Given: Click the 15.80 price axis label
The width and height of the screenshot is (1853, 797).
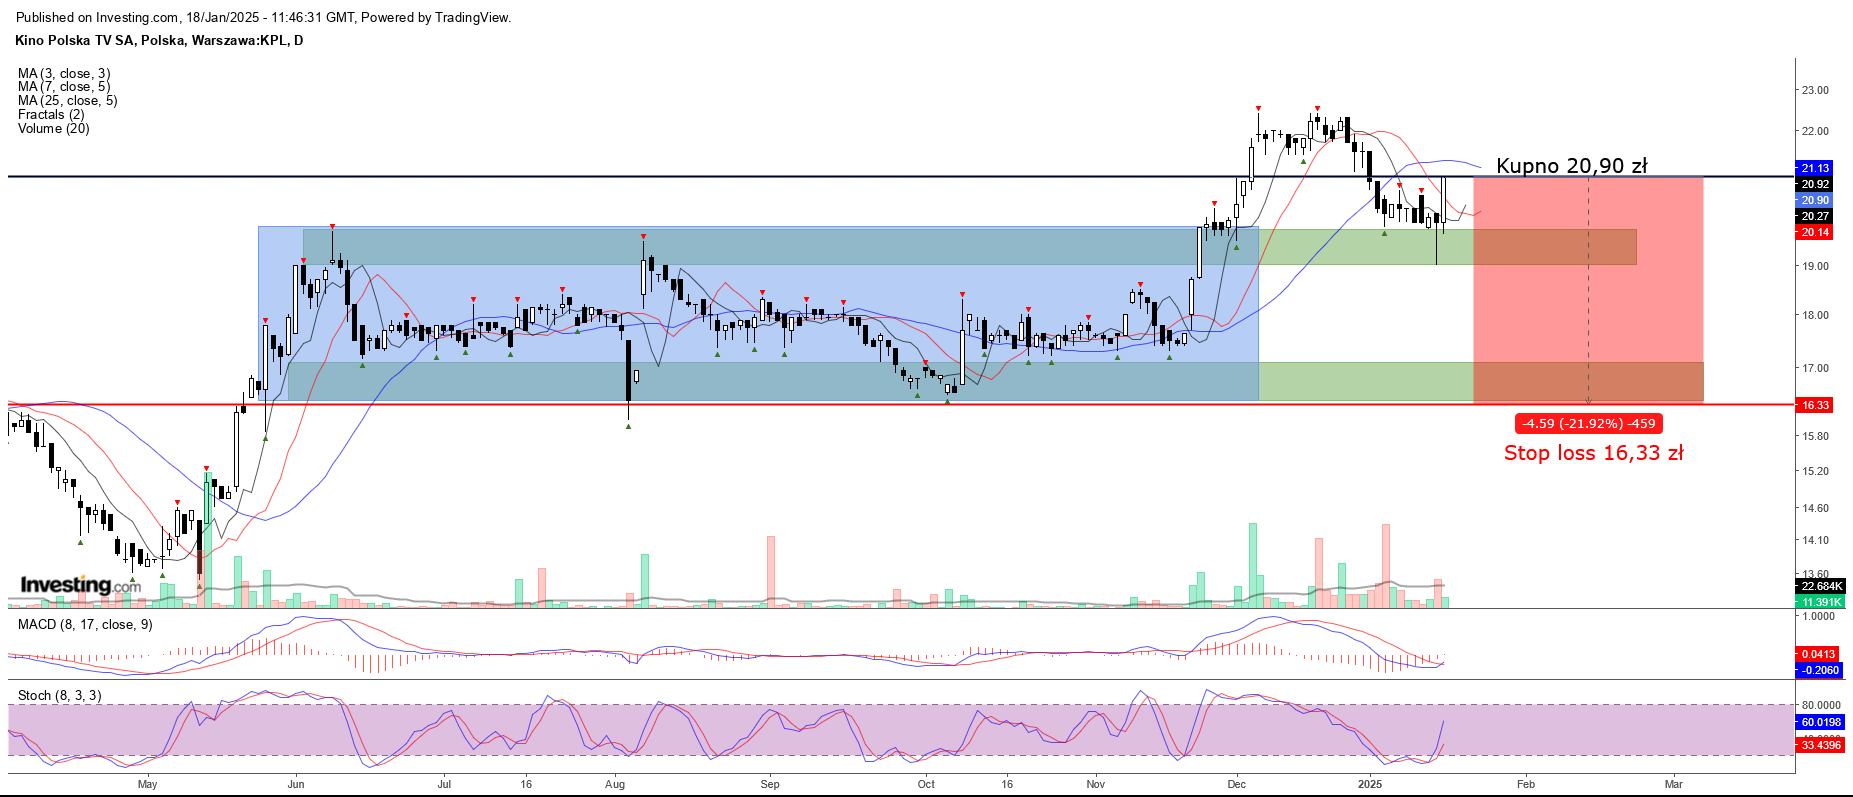Looking at the screenshot, I should pyautogui.click(x=1815, y=436).
